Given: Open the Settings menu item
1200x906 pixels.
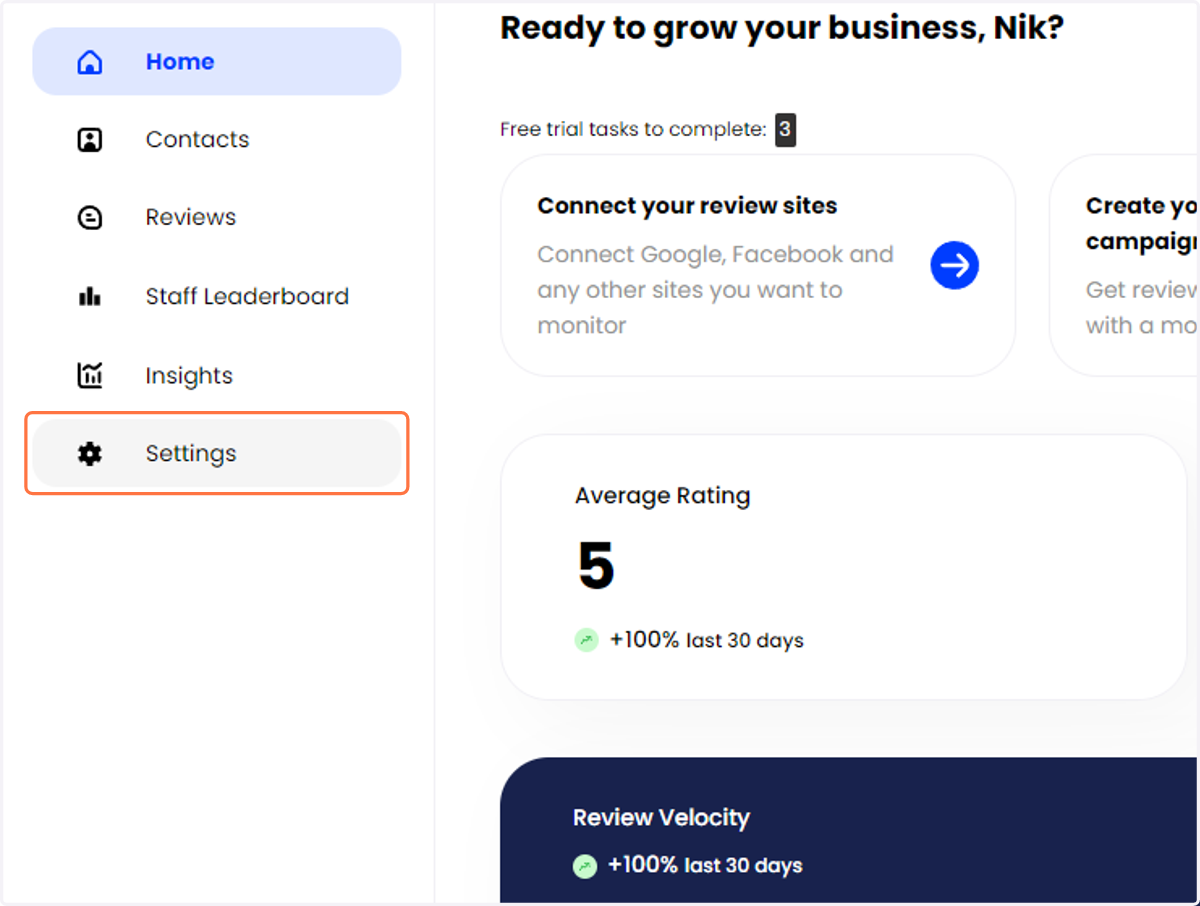Looking at the screenshot, I should 217,454.
